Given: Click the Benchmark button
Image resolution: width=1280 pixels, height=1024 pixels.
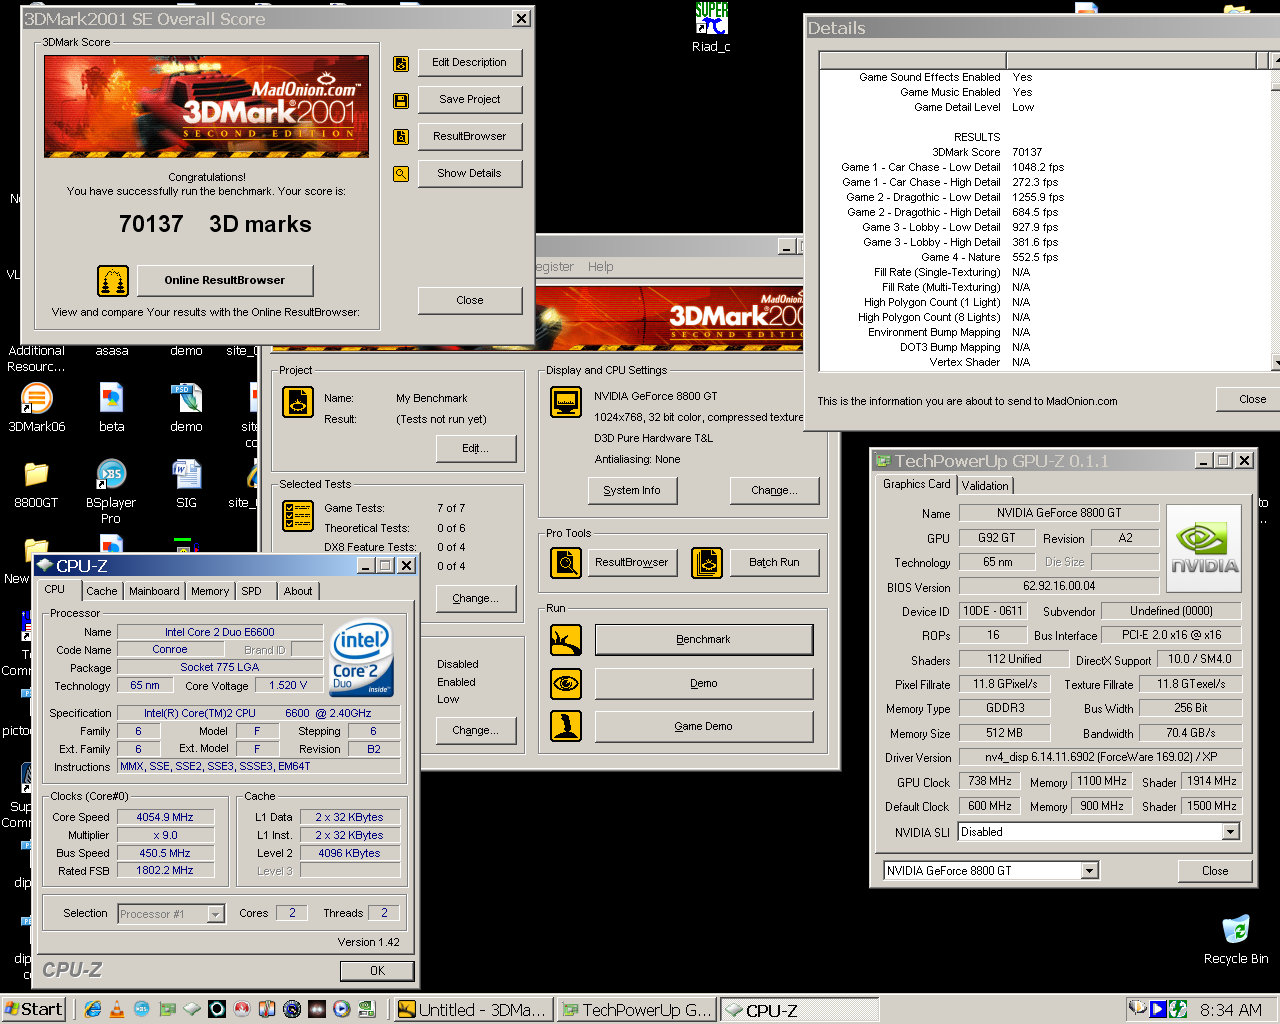Looking at the screenshot, I should point(704,640).
